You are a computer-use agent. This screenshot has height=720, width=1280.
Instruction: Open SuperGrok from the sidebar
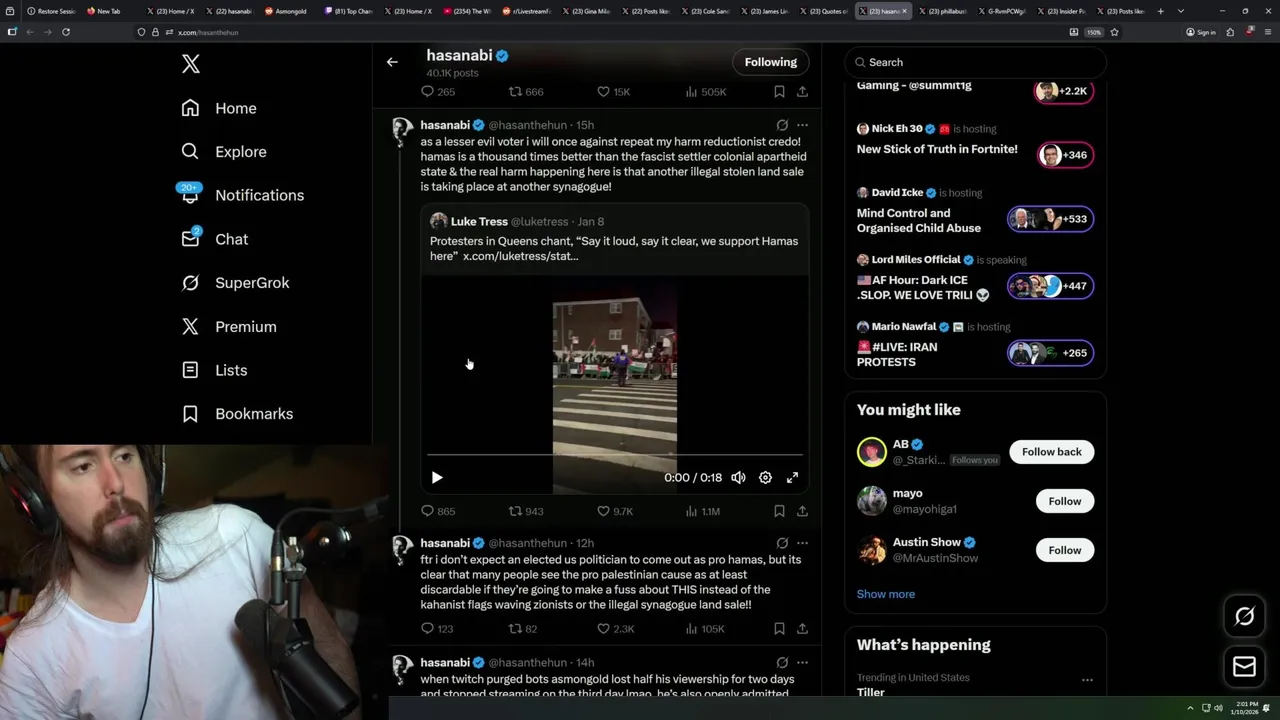pos(235,283)
